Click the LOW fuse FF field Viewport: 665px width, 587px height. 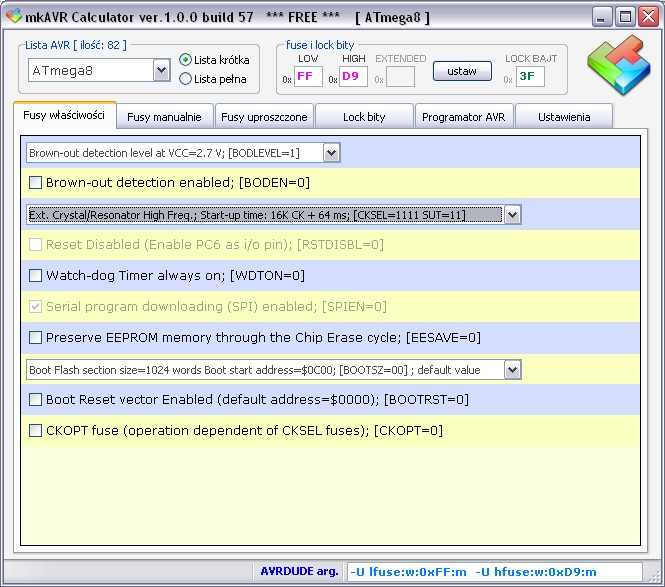[x=308, y=76]
